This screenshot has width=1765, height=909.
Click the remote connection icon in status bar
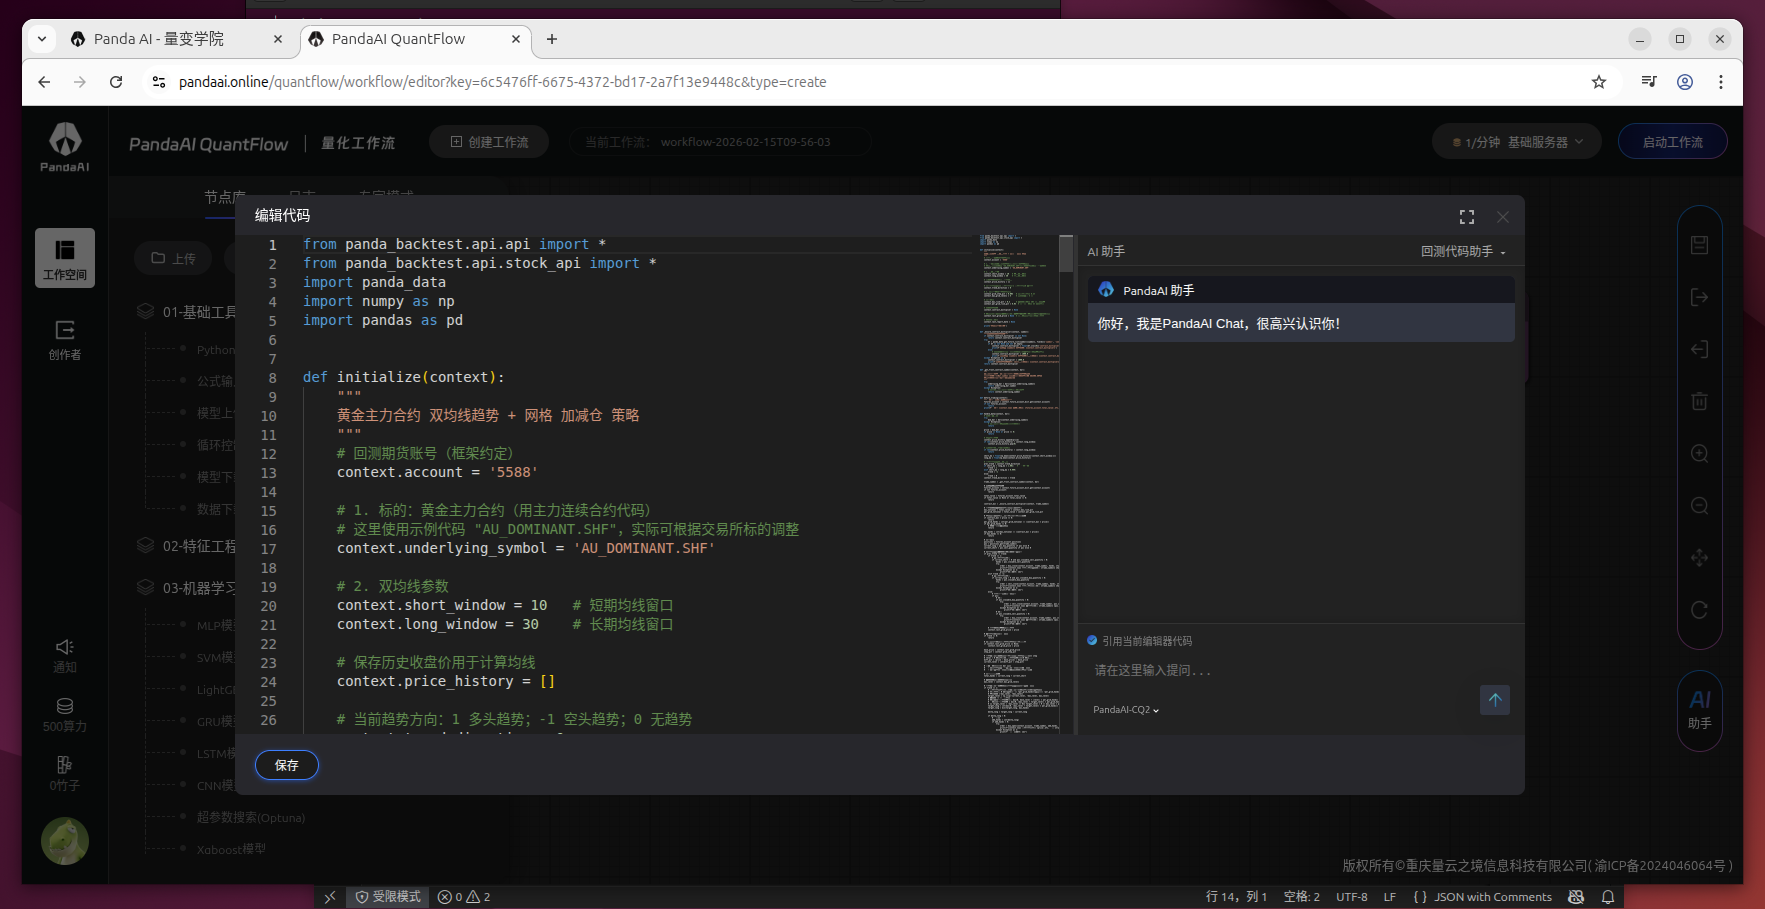(330, 897)
